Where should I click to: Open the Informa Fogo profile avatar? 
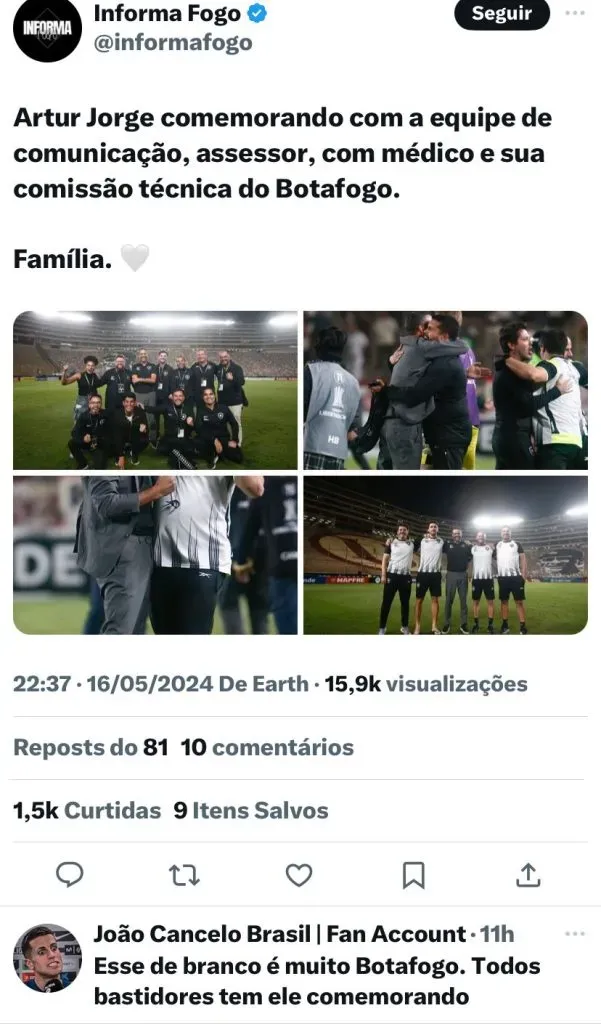pos(47,29)
